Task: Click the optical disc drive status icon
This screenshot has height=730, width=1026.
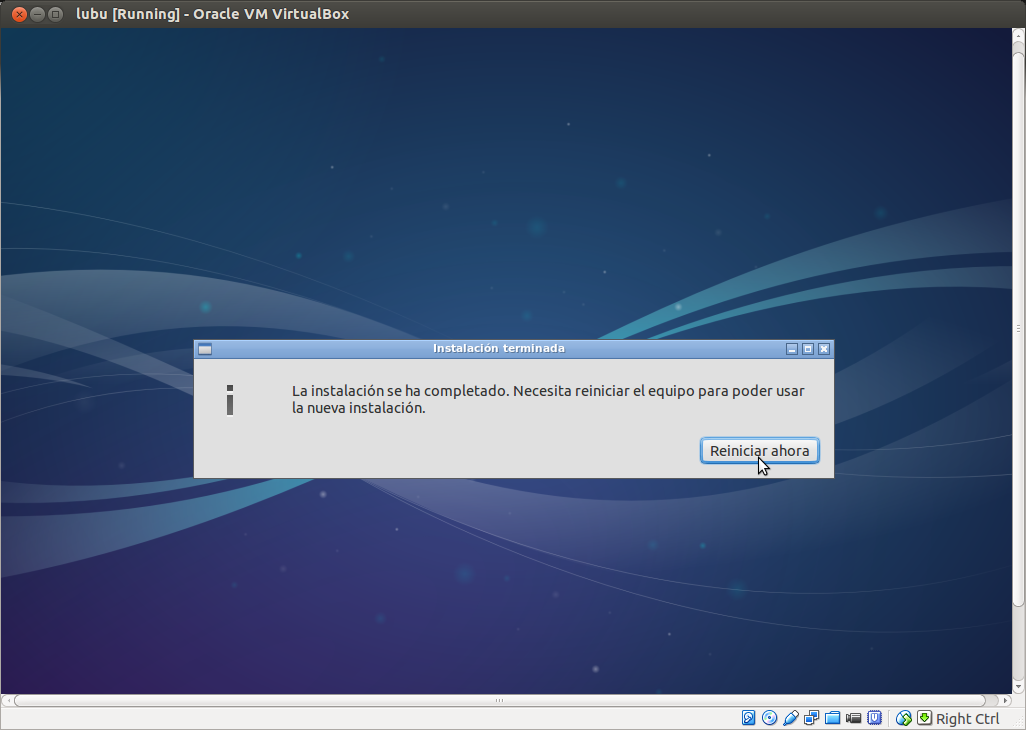Action: click(769, 718)
